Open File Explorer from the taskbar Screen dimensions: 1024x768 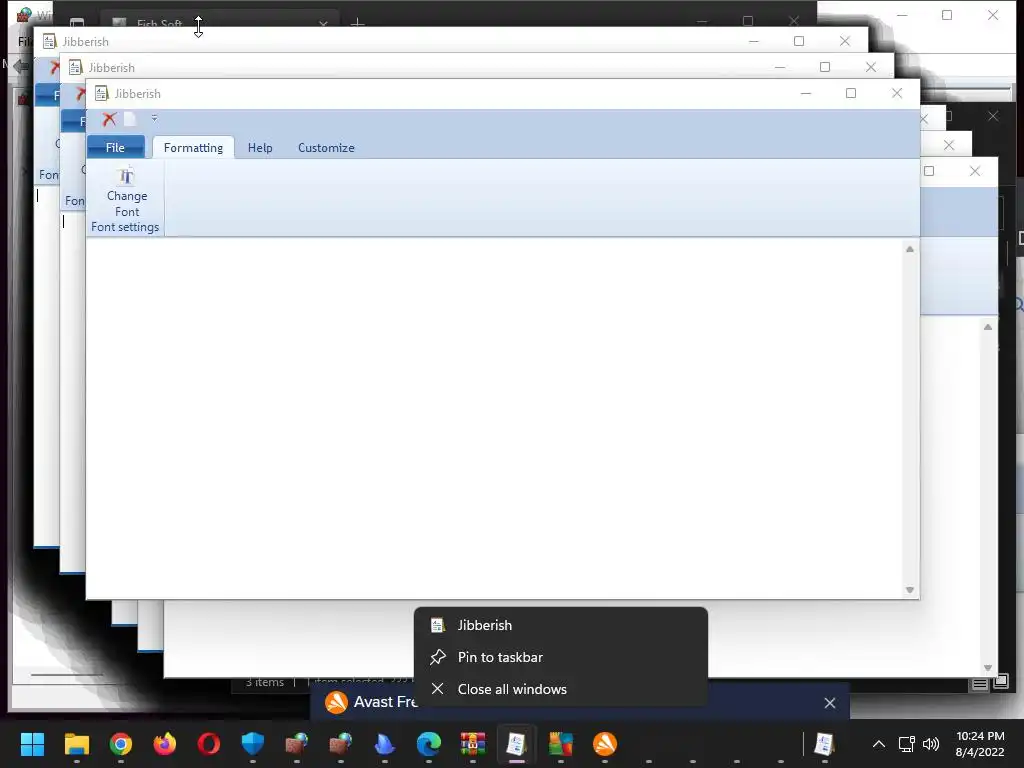click(x=76, y=744)
